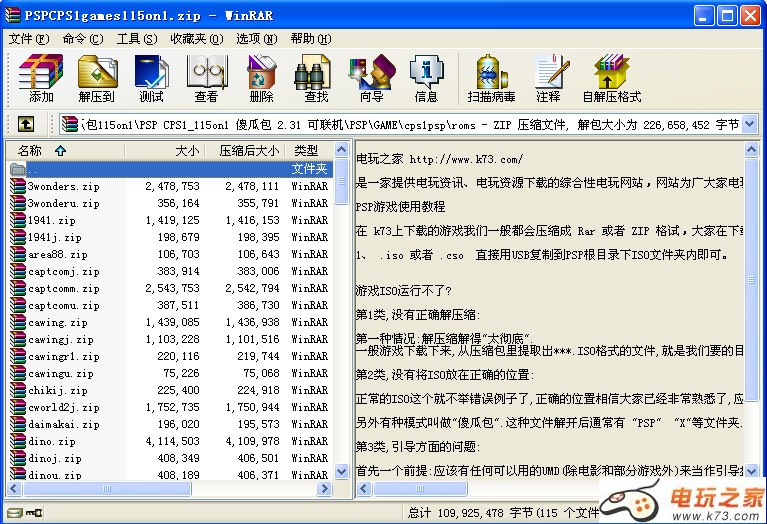
Task: Sort by 压缩后大小 column header
Action: [249, 150]
